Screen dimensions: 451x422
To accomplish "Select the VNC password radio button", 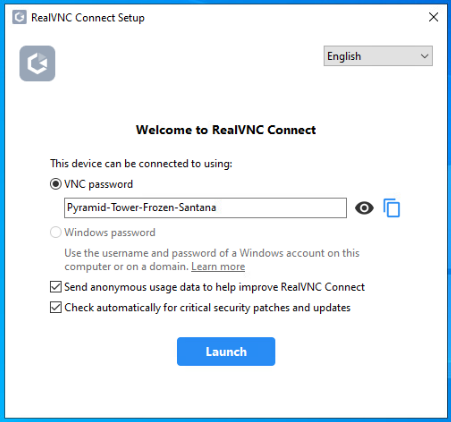I will tap(56, 184).
